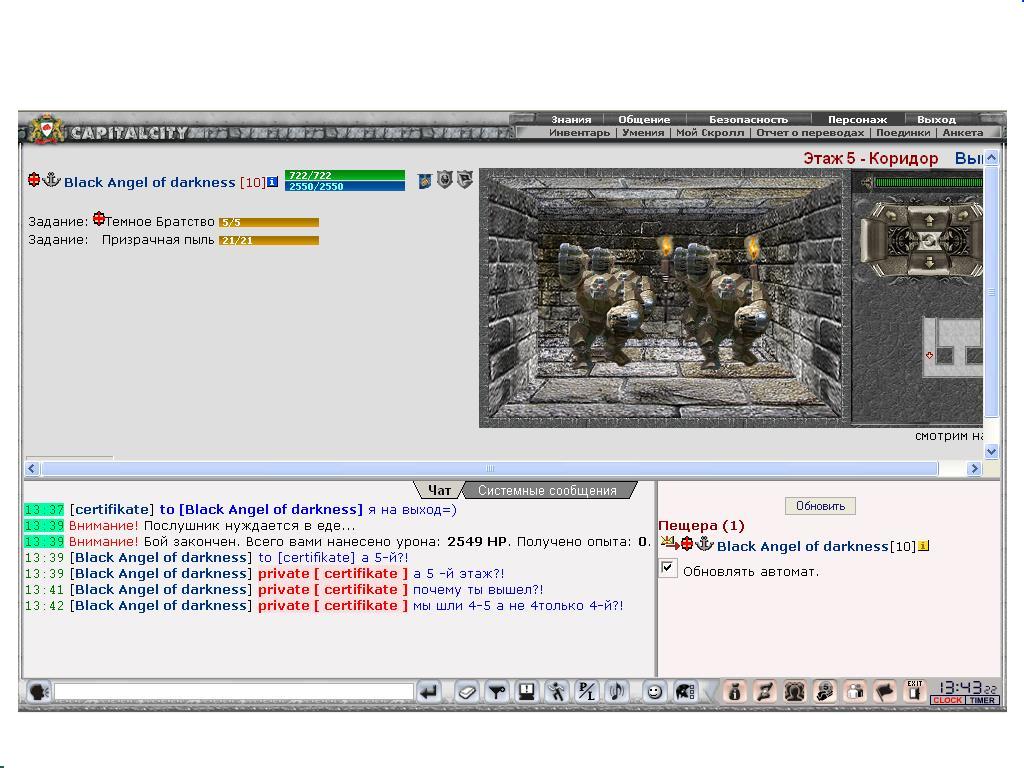Open the Безопасность menu
The height and width of the screenshot is (768, 1024).
(748, 120)
